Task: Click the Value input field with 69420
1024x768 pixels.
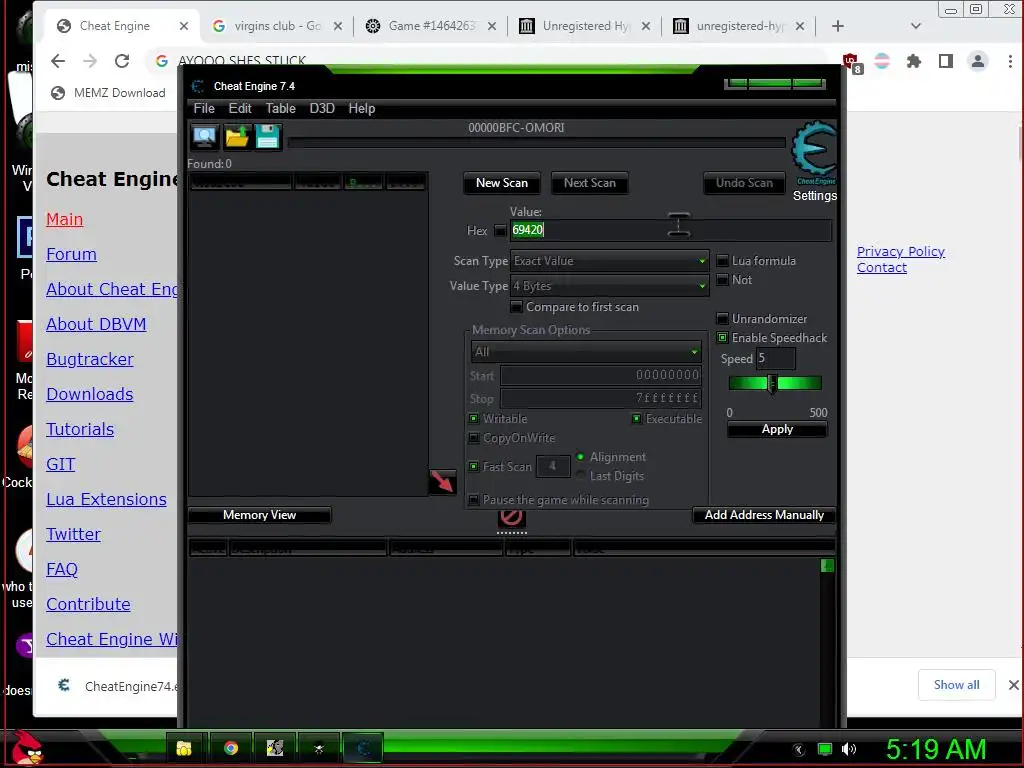Action: 671,230
